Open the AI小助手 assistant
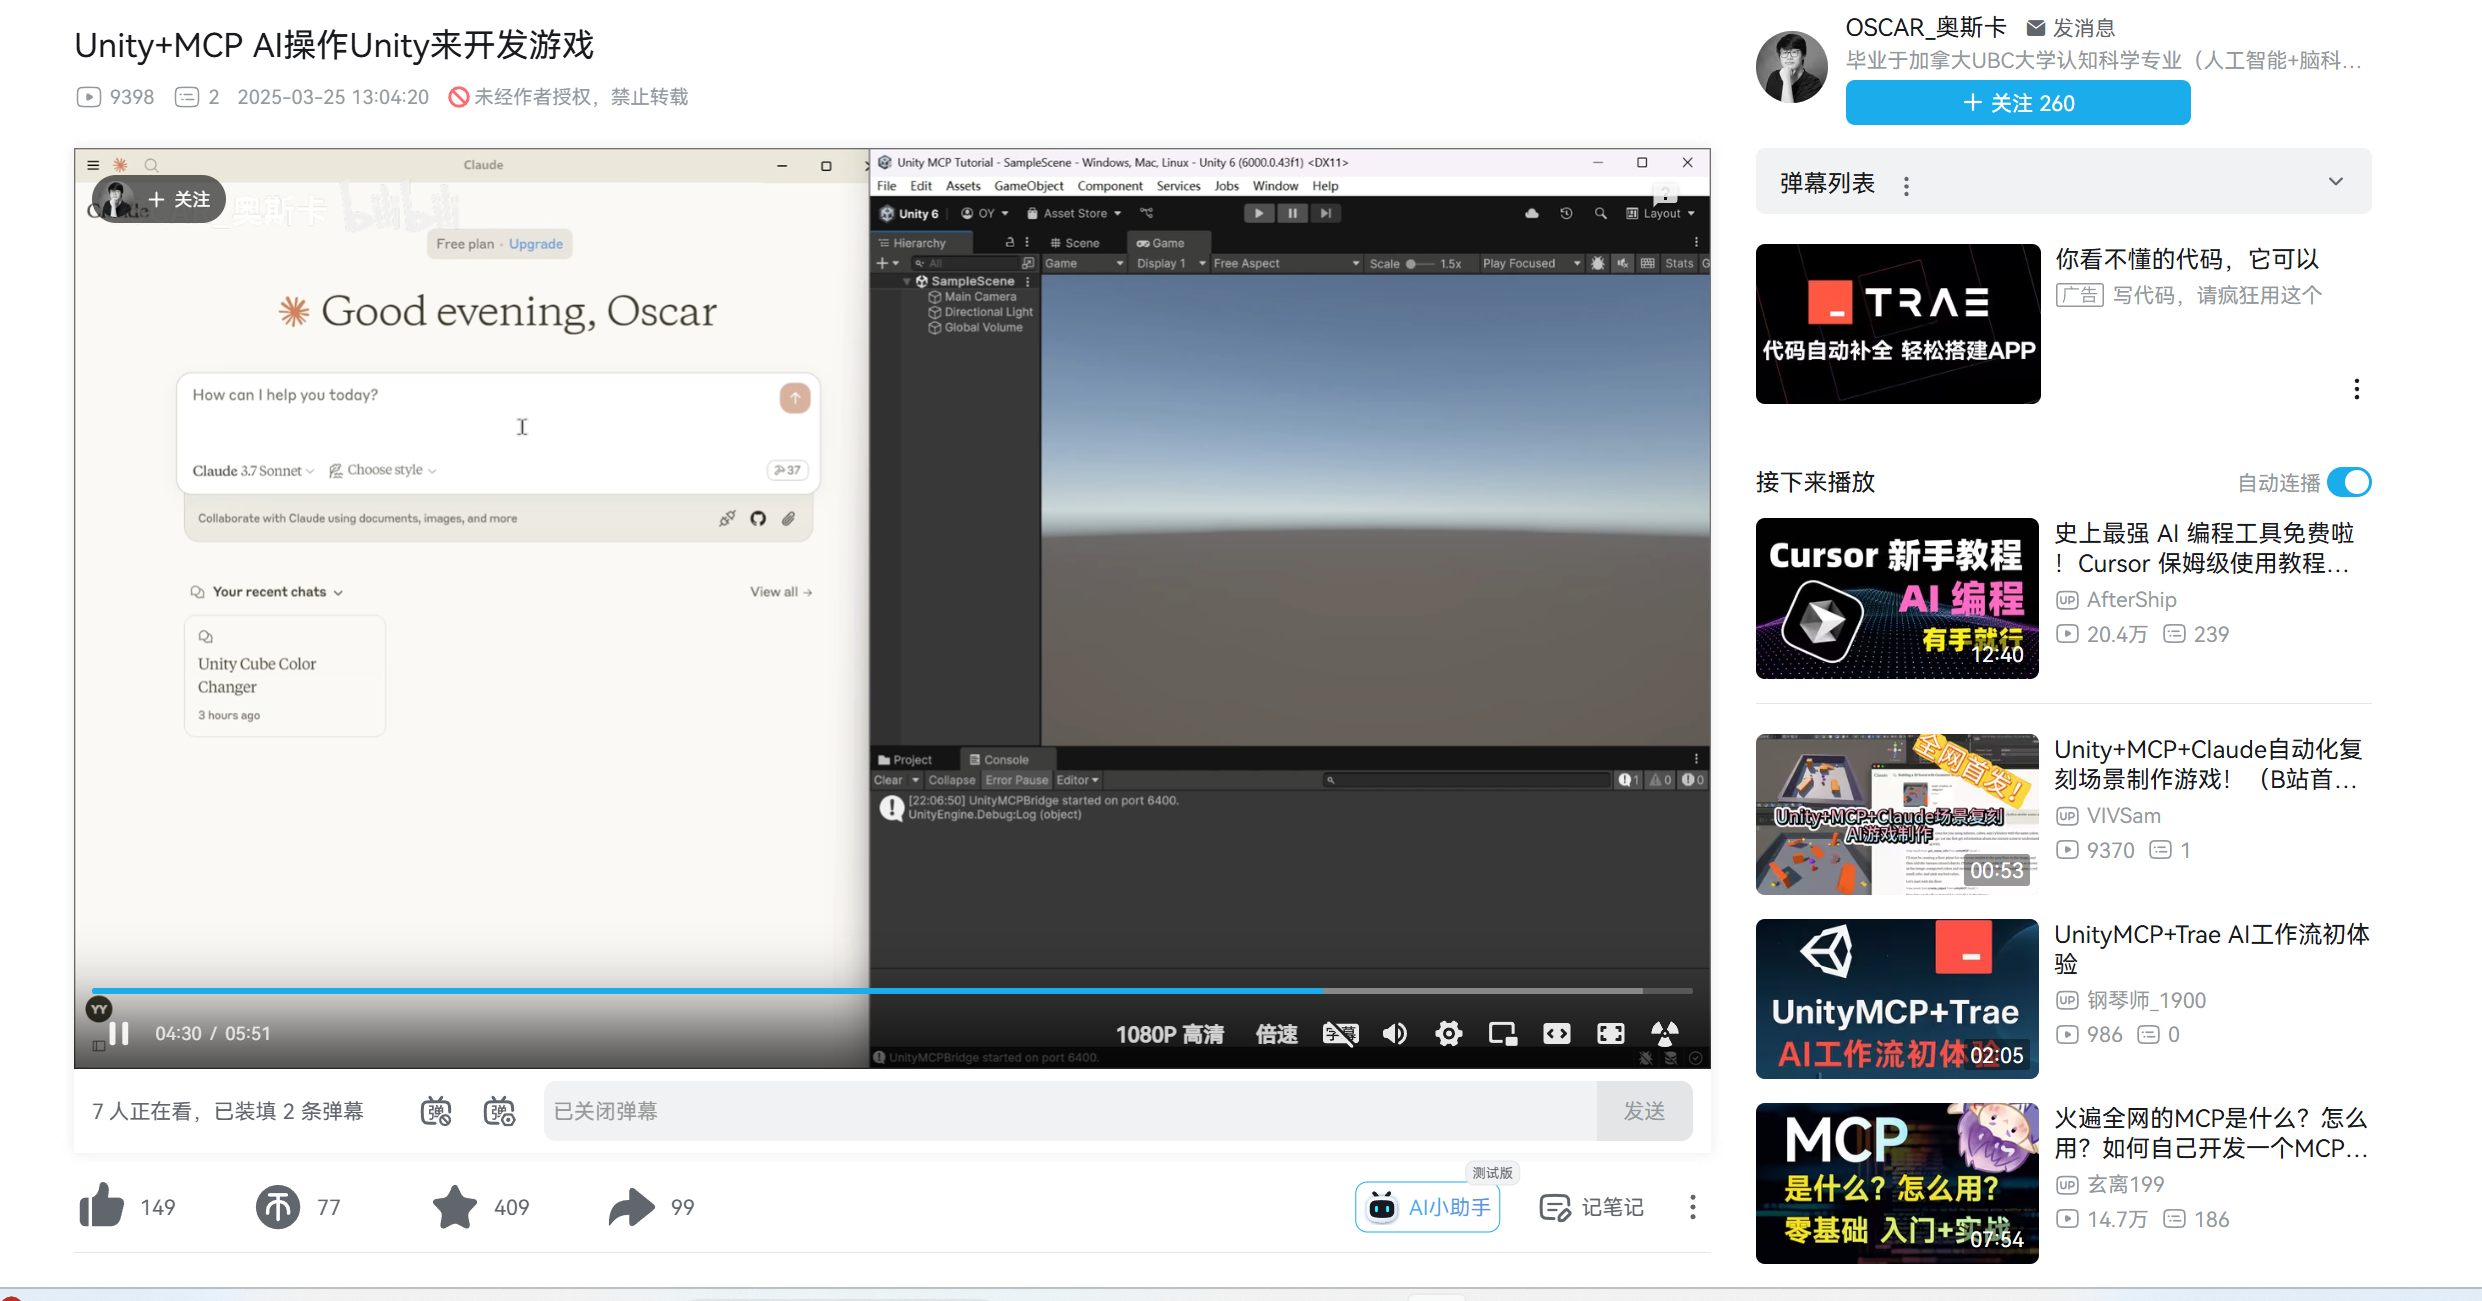Viewport: 2482px width, 1301px height. point(1427,1207)
